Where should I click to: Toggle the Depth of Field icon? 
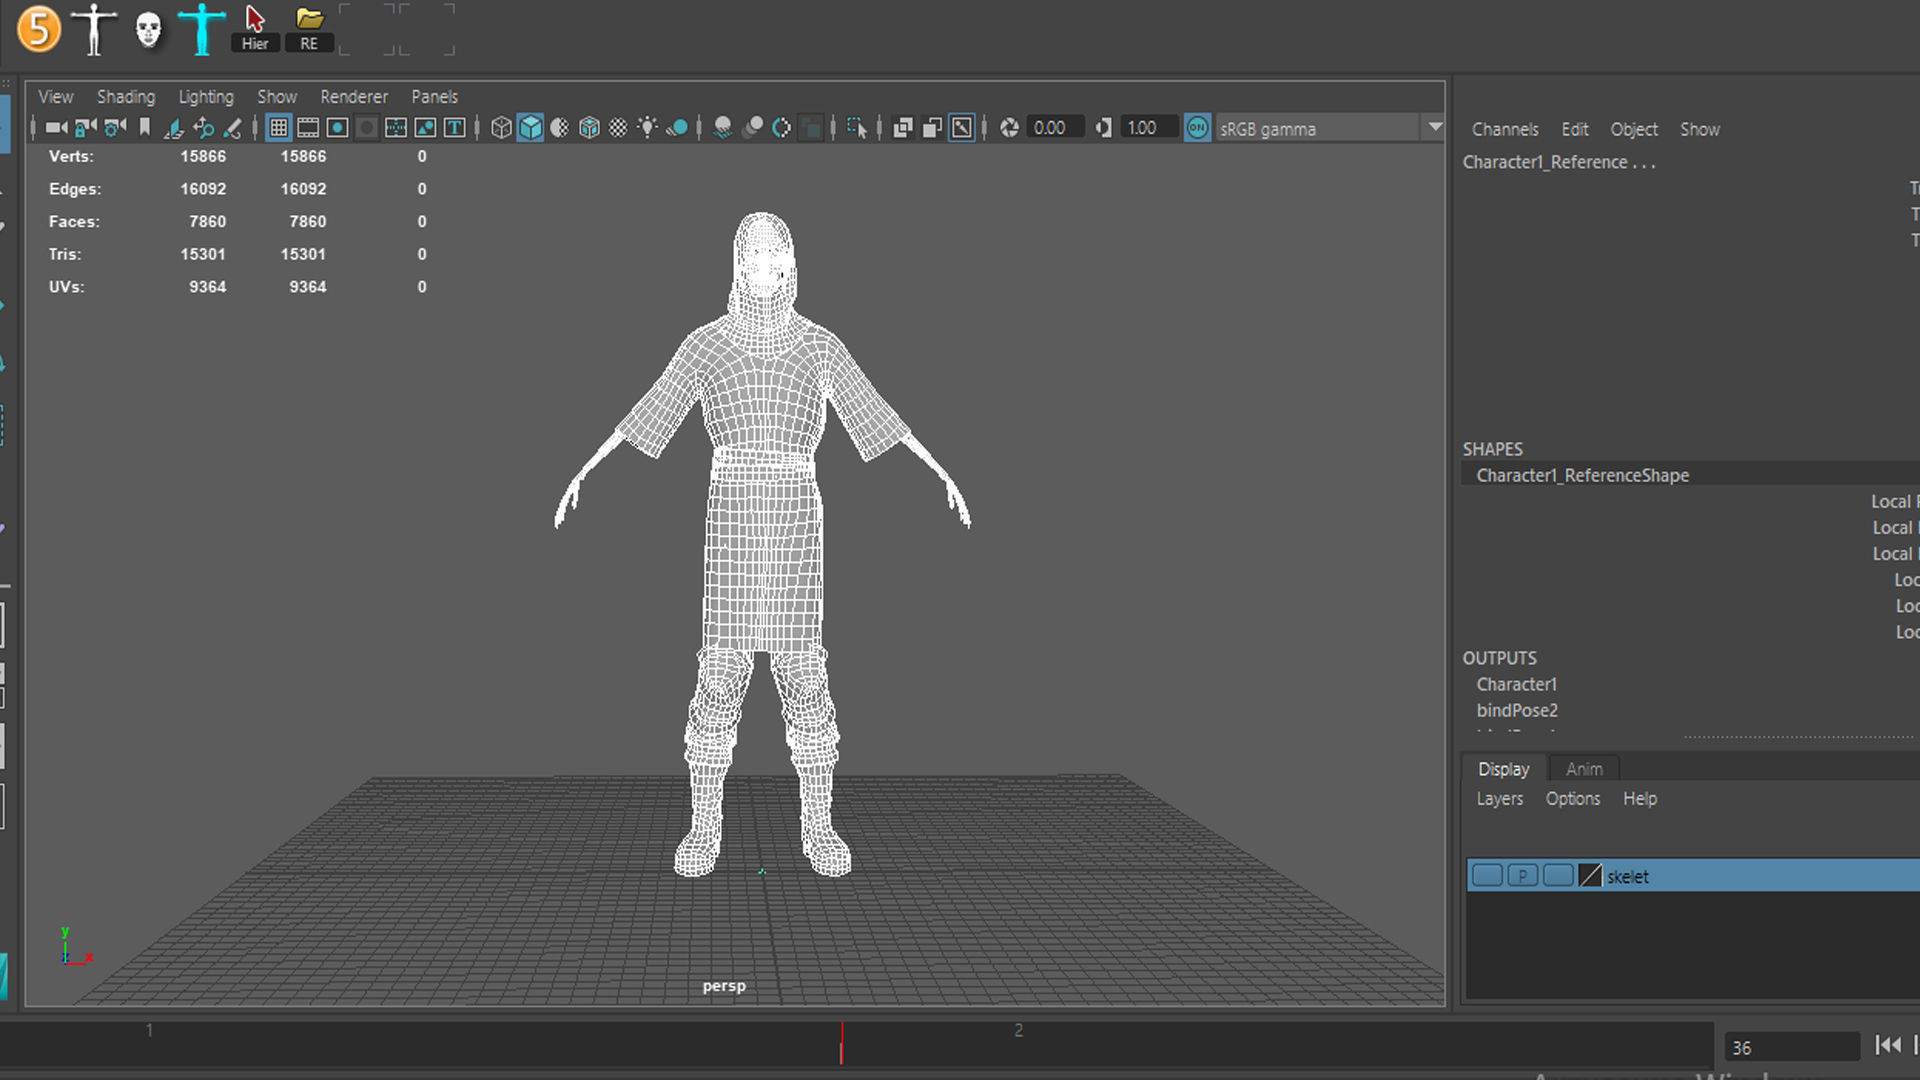(812, 128)
